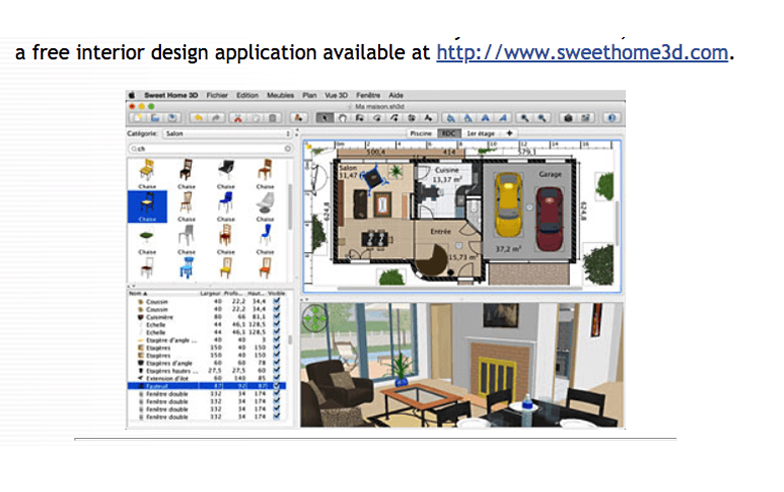Select the Cuisinière furniture row
This screenshot has width=784, height=492.
(x=206, y=317)
